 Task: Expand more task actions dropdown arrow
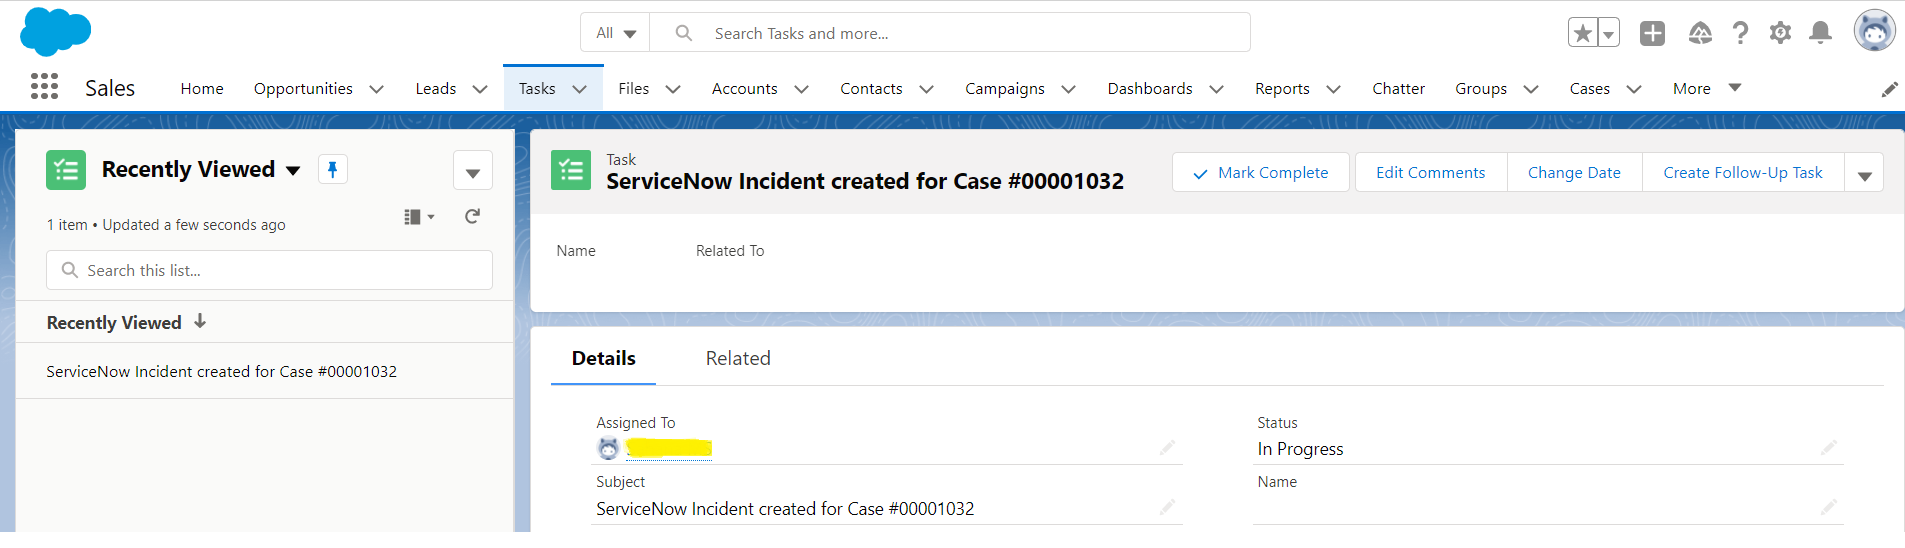[1864, 173]
